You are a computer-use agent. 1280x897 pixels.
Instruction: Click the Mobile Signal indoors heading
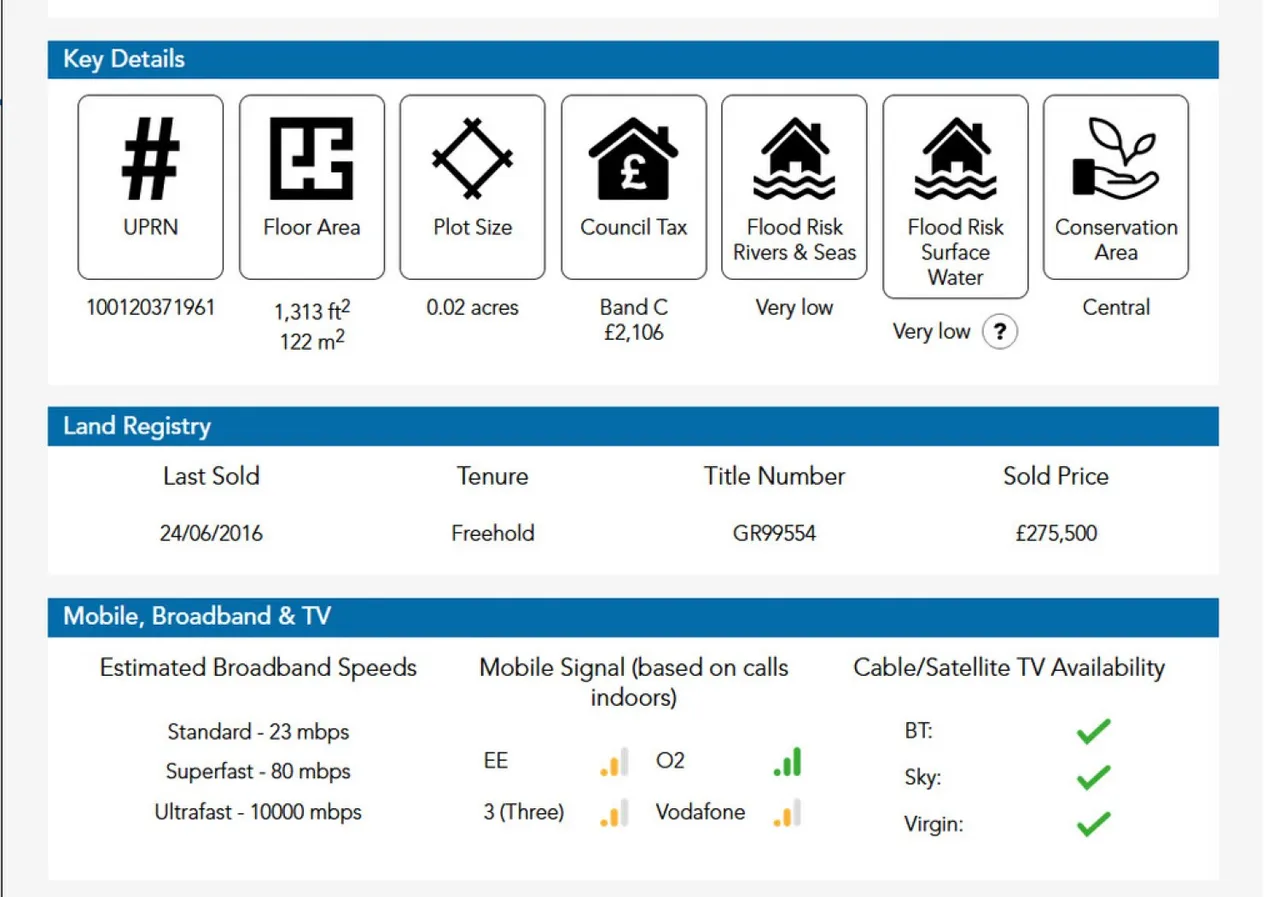click(x=634, y=682)
